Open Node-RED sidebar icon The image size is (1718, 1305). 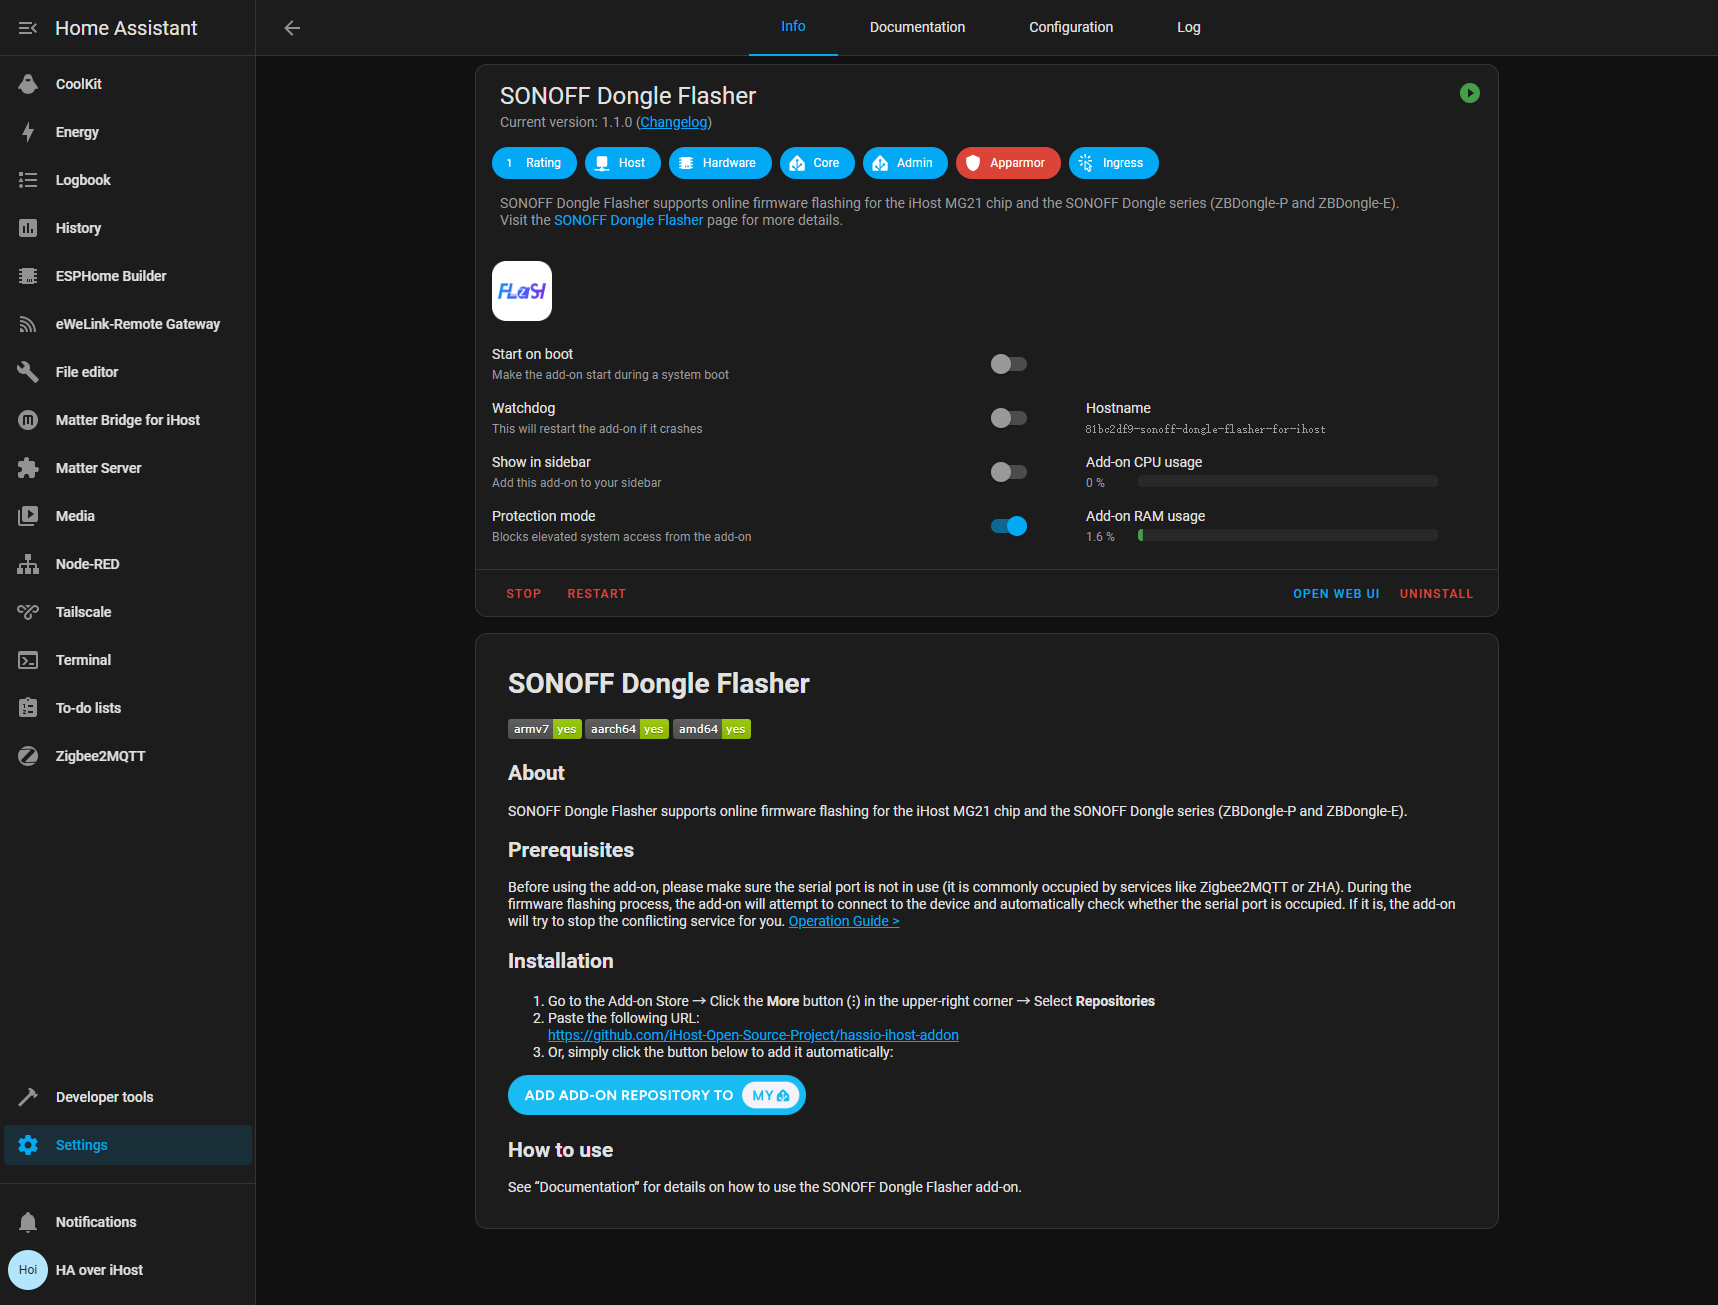coord(28,564)
